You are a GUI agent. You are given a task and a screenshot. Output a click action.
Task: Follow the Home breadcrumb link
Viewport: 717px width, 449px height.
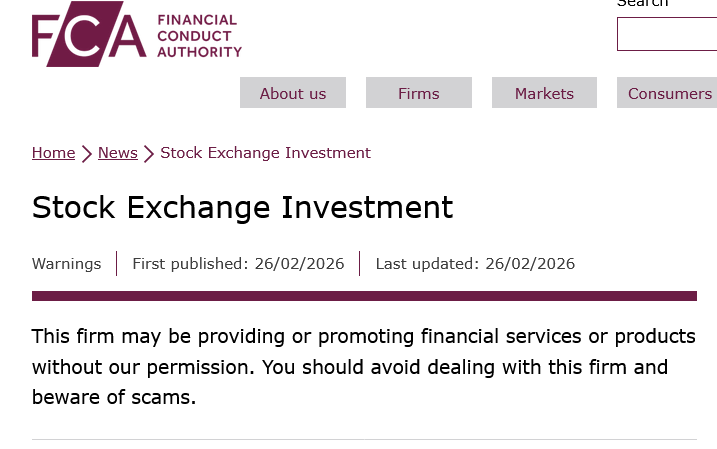tap(53, 153)
